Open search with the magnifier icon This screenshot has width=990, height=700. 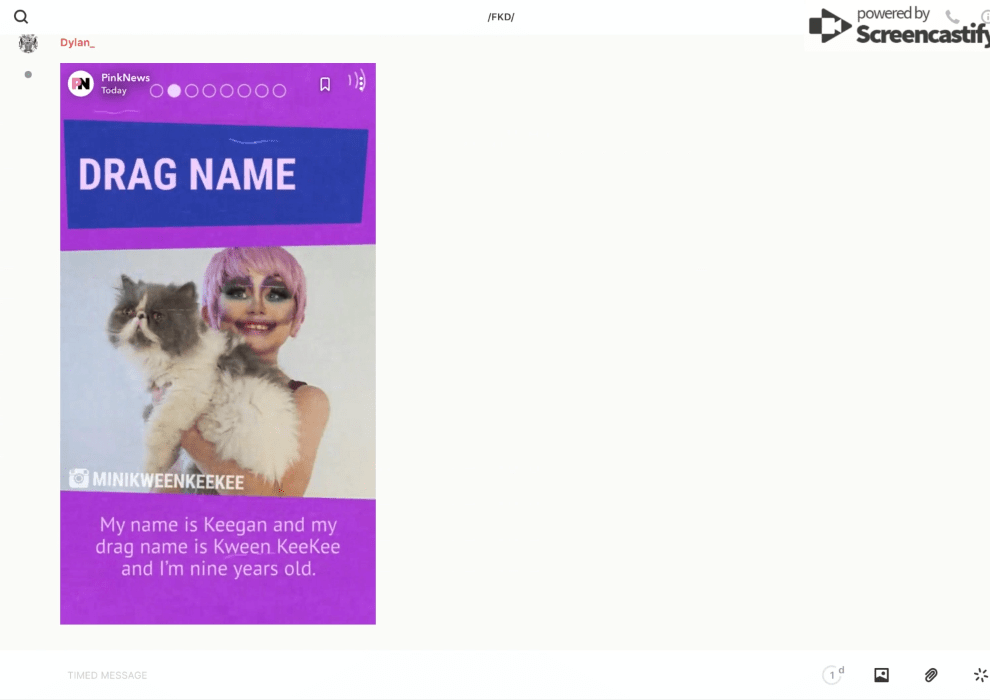click(21, 17)
